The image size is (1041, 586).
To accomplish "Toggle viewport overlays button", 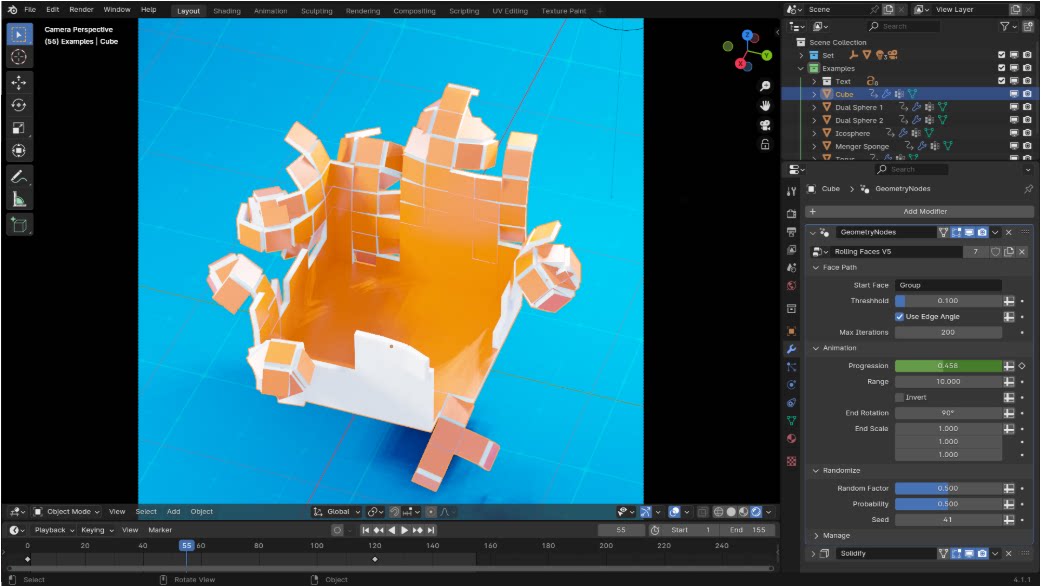I will click(x=675, y=512).
